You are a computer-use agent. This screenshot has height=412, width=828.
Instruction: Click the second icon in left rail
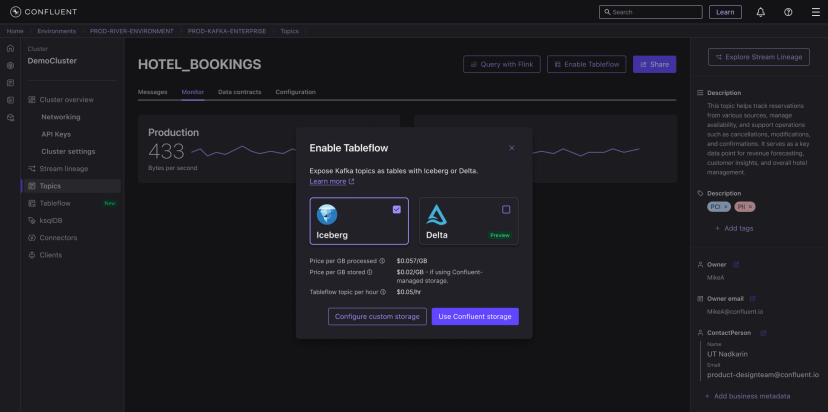pos(10,65)
